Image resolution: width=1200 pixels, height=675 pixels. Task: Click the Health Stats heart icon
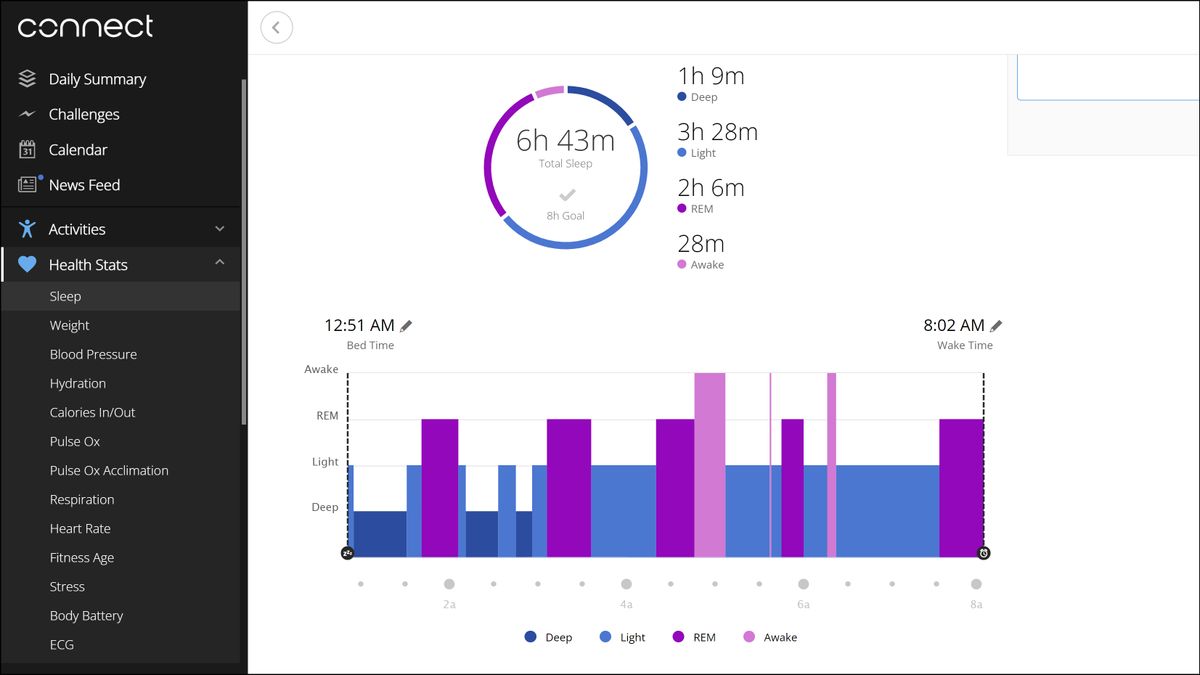coord(27,265)
